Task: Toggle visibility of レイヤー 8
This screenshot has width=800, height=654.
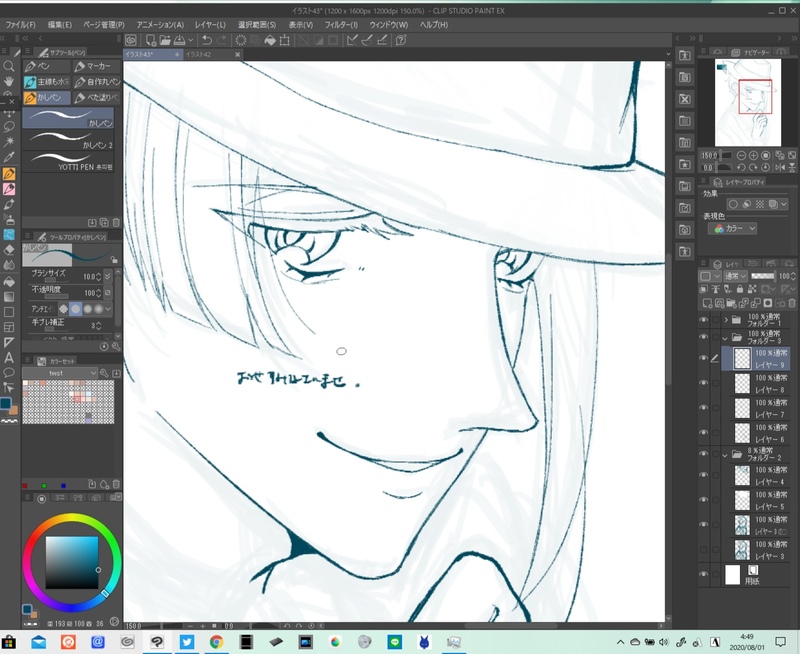Action: tap(704, 383)
